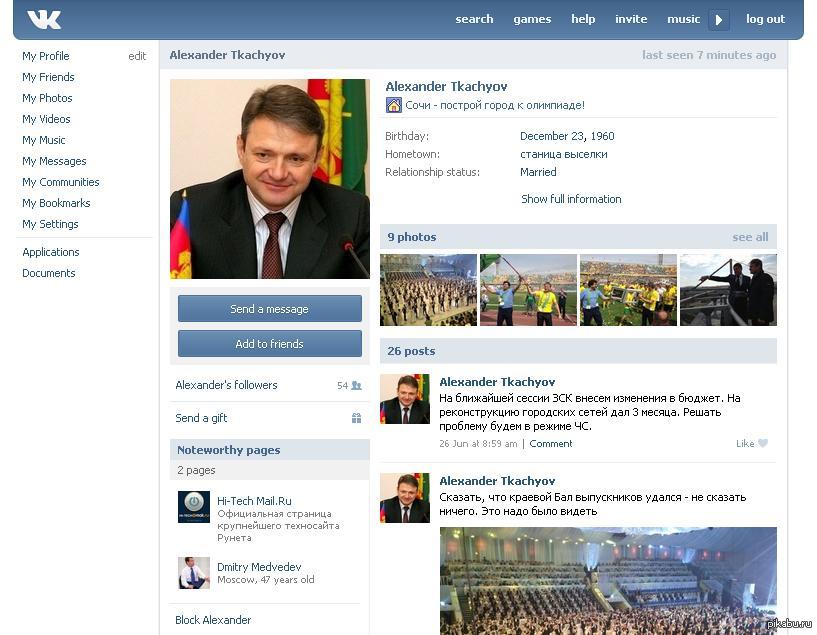Screen dimensions: 817x635
Task: Click author name on second post
Action: point(497,481)
